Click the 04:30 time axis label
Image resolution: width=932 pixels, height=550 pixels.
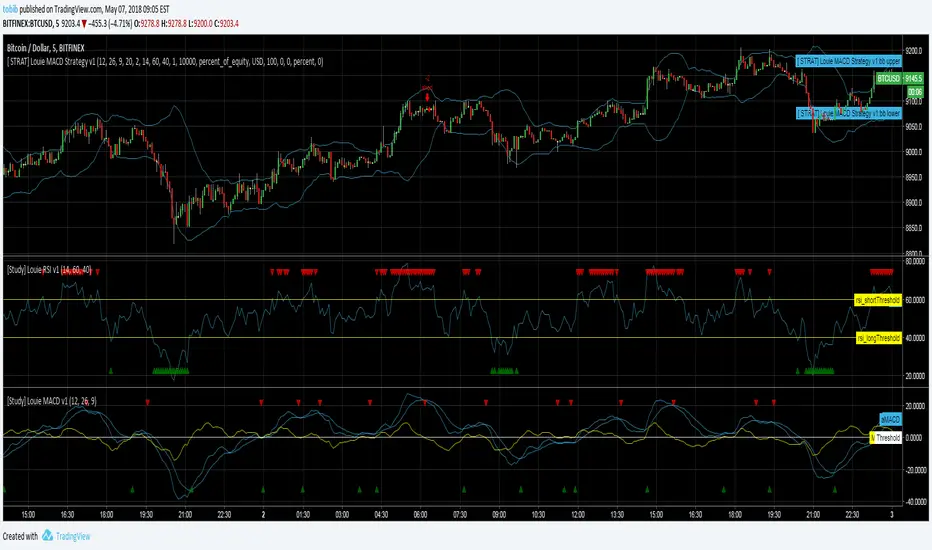[381, 515]
